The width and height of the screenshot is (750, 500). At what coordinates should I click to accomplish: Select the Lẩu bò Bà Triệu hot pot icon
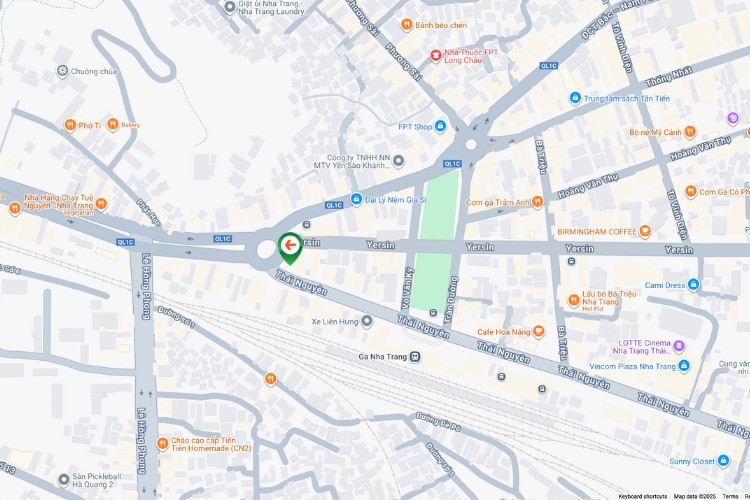574,300
